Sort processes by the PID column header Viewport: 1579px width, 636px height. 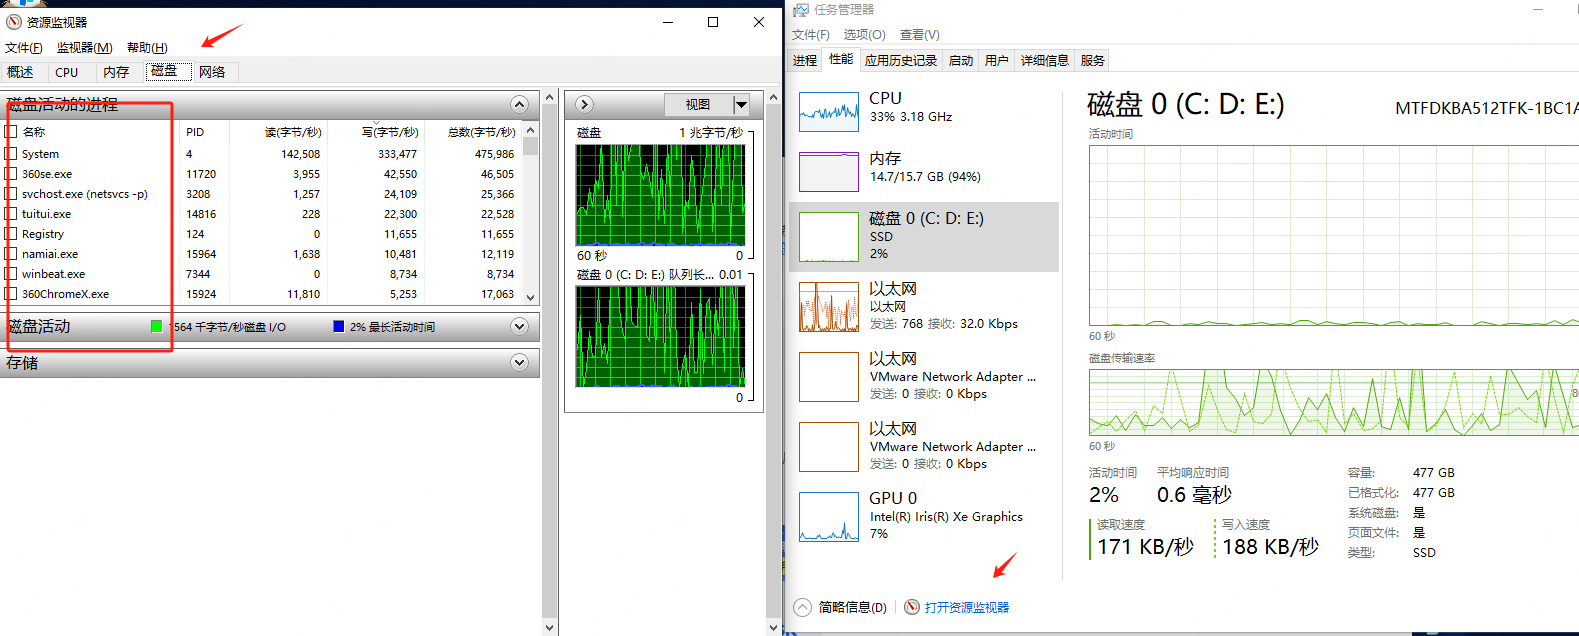tap(205, 132)
